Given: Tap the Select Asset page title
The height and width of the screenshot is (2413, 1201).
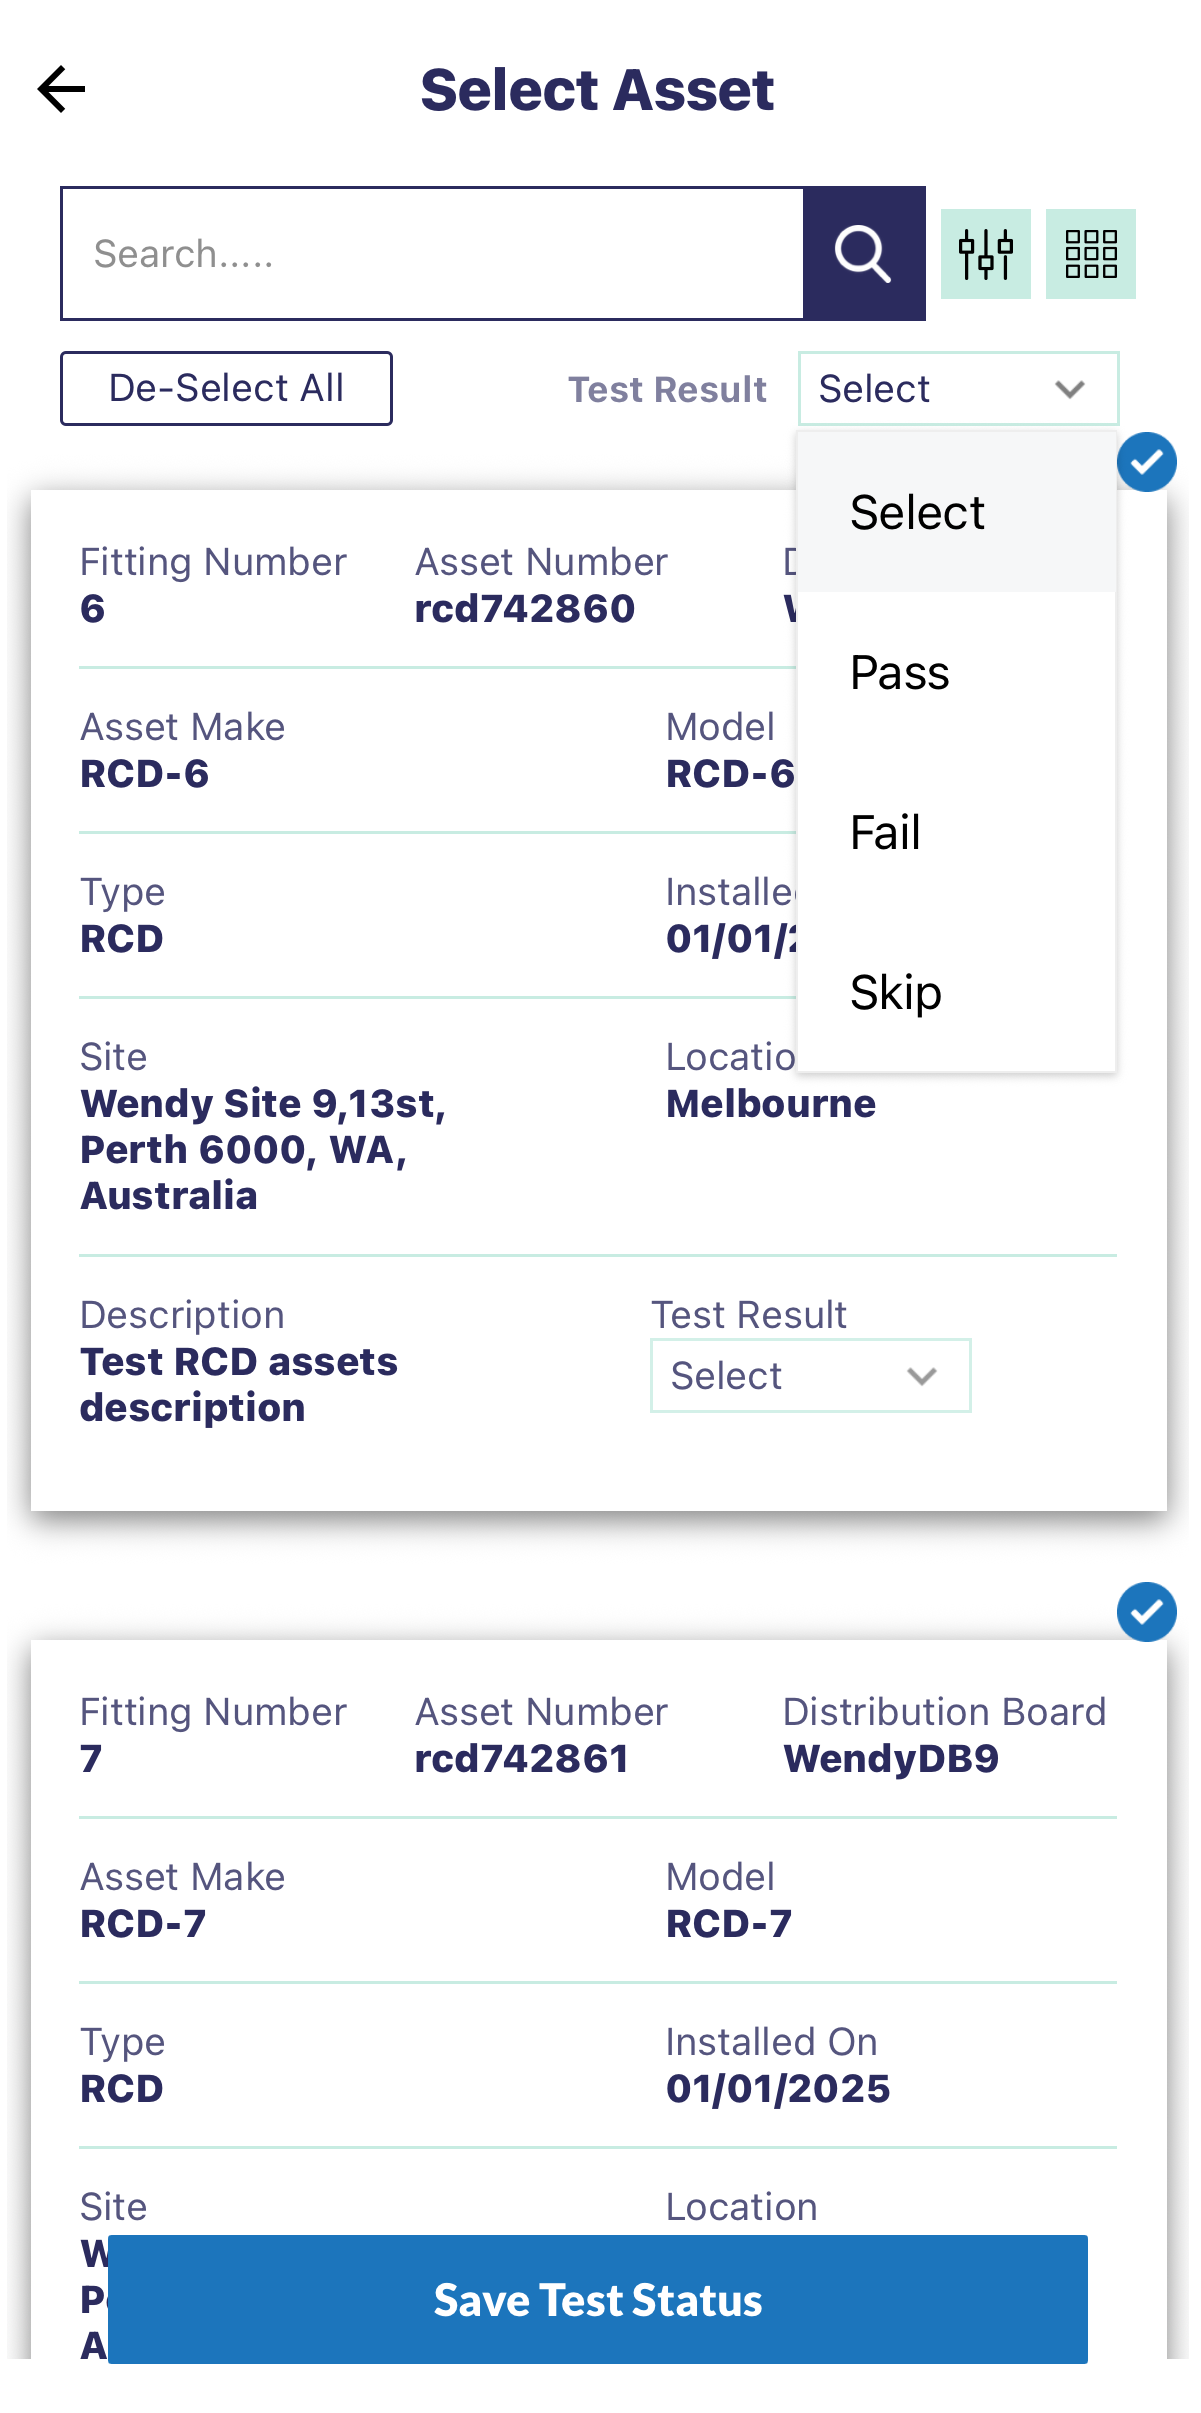Looking at the screenshot, I should (597, 90).
